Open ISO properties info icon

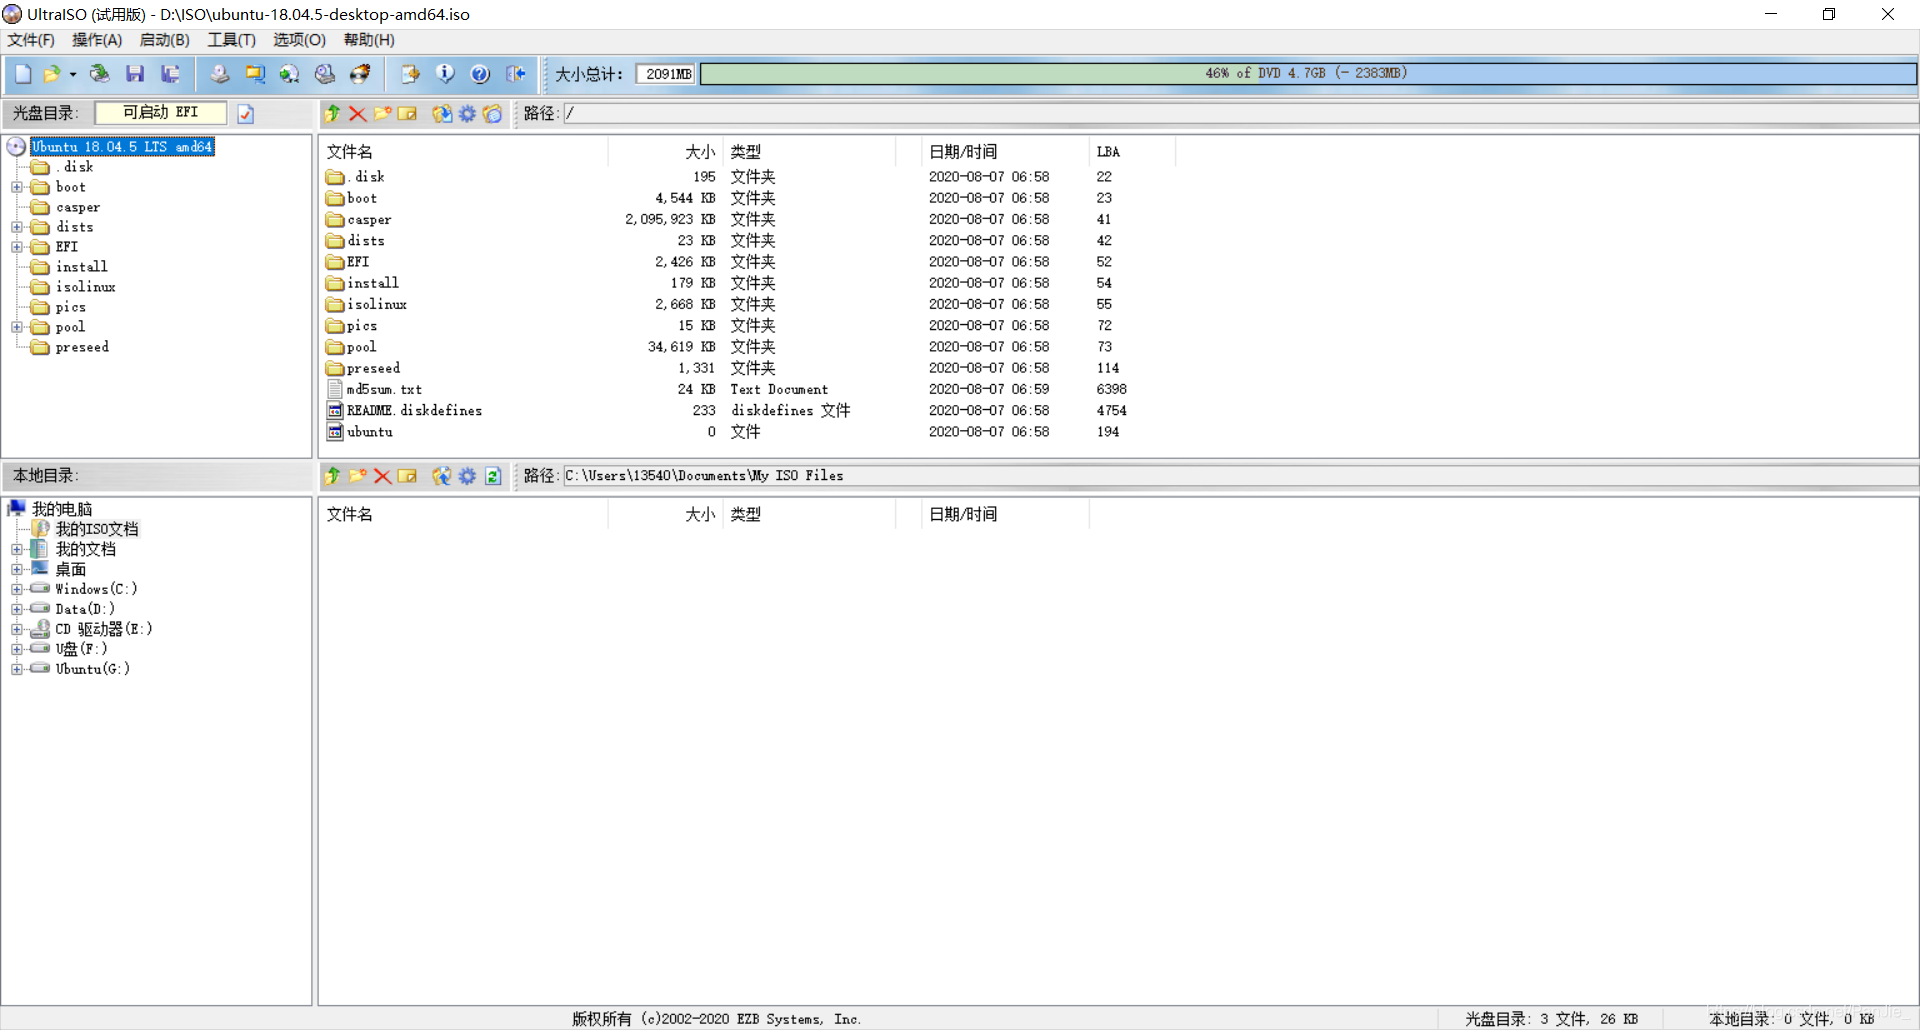click(445, 74)
